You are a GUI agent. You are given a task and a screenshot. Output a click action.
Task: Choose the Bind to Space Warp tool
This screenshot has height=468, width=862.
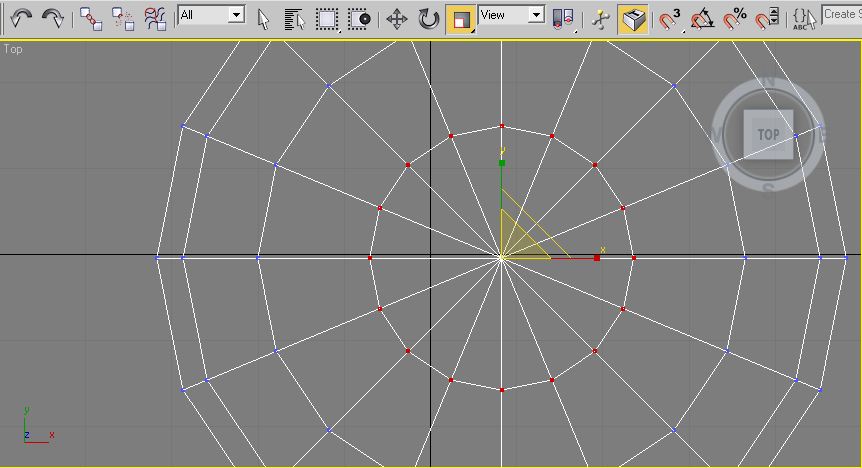click(155, 18)
